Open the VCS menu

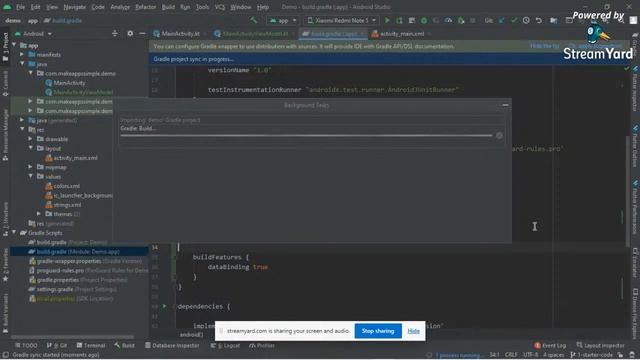220,7
